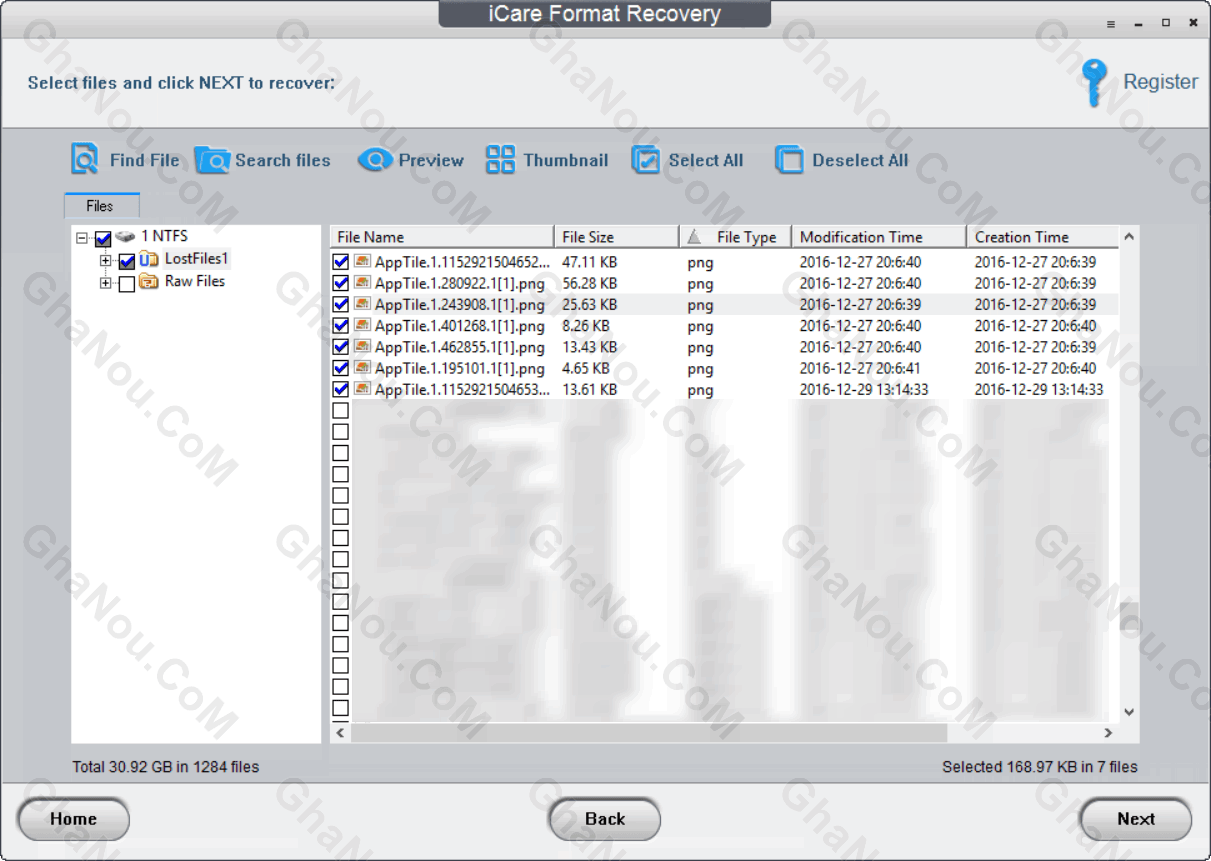Click horizontal scrollbar left arrow
Screen dimensions: 1211x861
coord(341,733)
